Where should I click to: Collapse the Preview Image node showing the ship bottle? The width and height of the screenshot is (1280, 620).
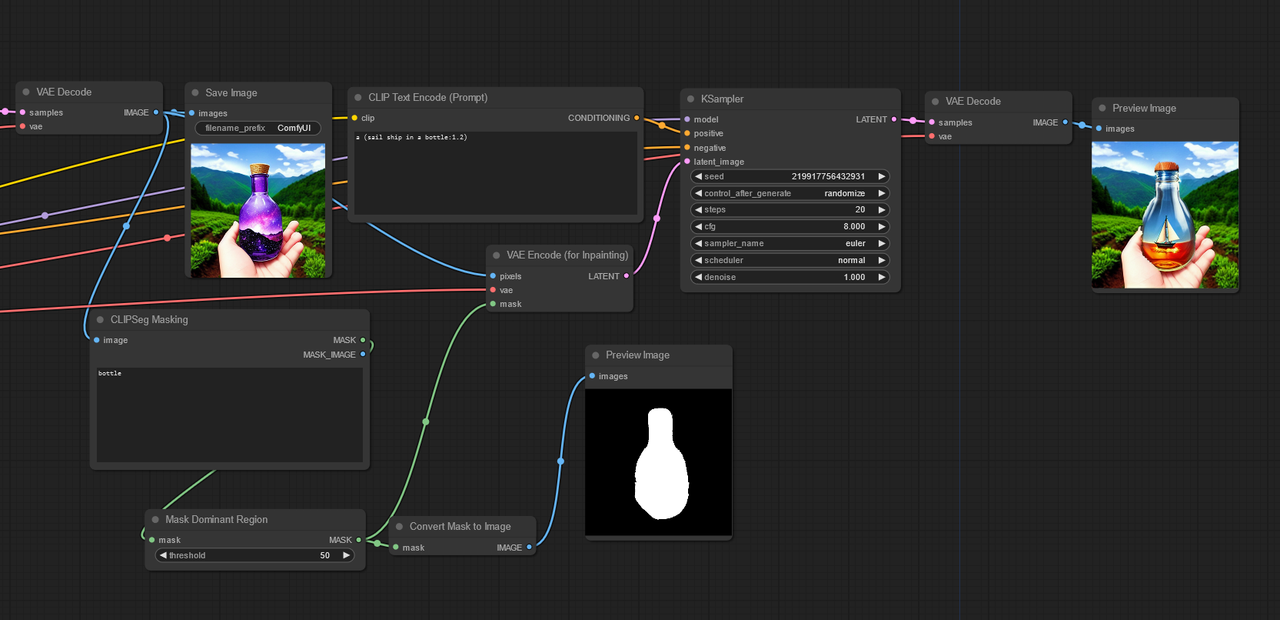point(1102,108)
